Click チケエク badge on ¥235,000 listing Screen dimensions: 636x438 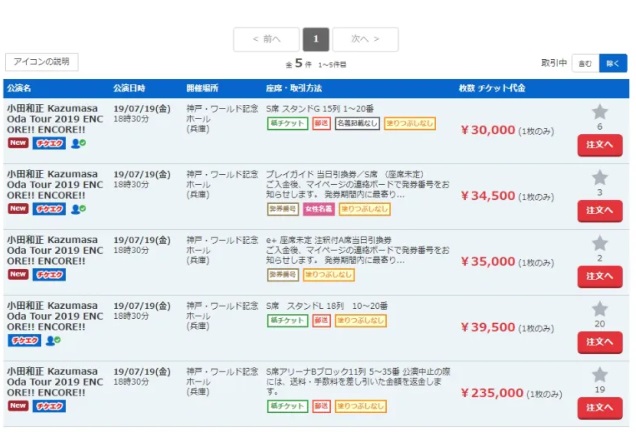click(49, 406)
